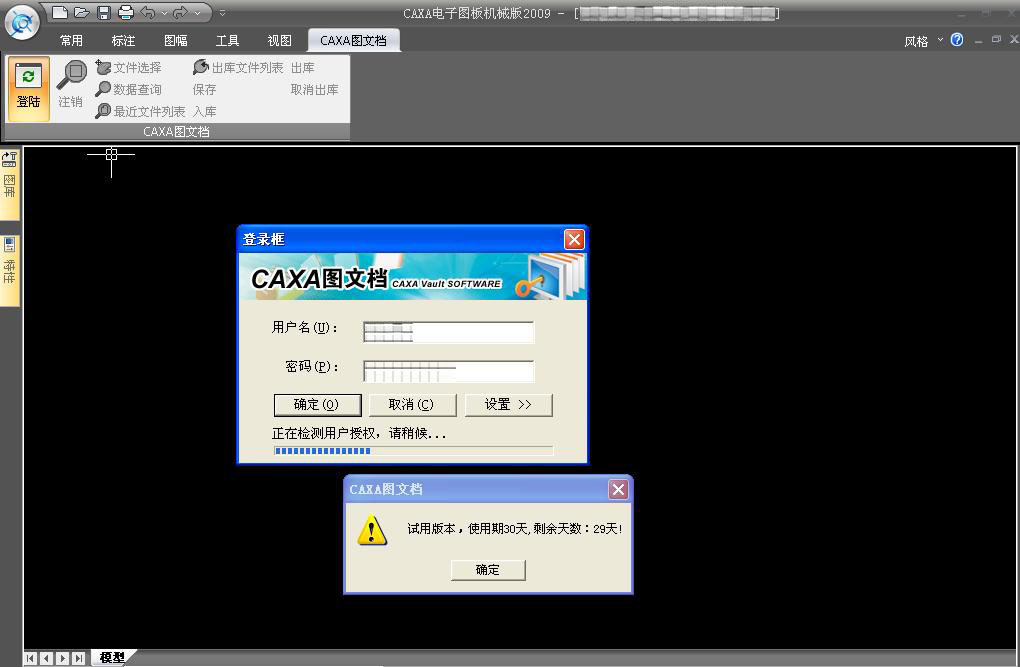
Task: Click 取消(C) in the login dialog
Action: [x=412, y=404]
